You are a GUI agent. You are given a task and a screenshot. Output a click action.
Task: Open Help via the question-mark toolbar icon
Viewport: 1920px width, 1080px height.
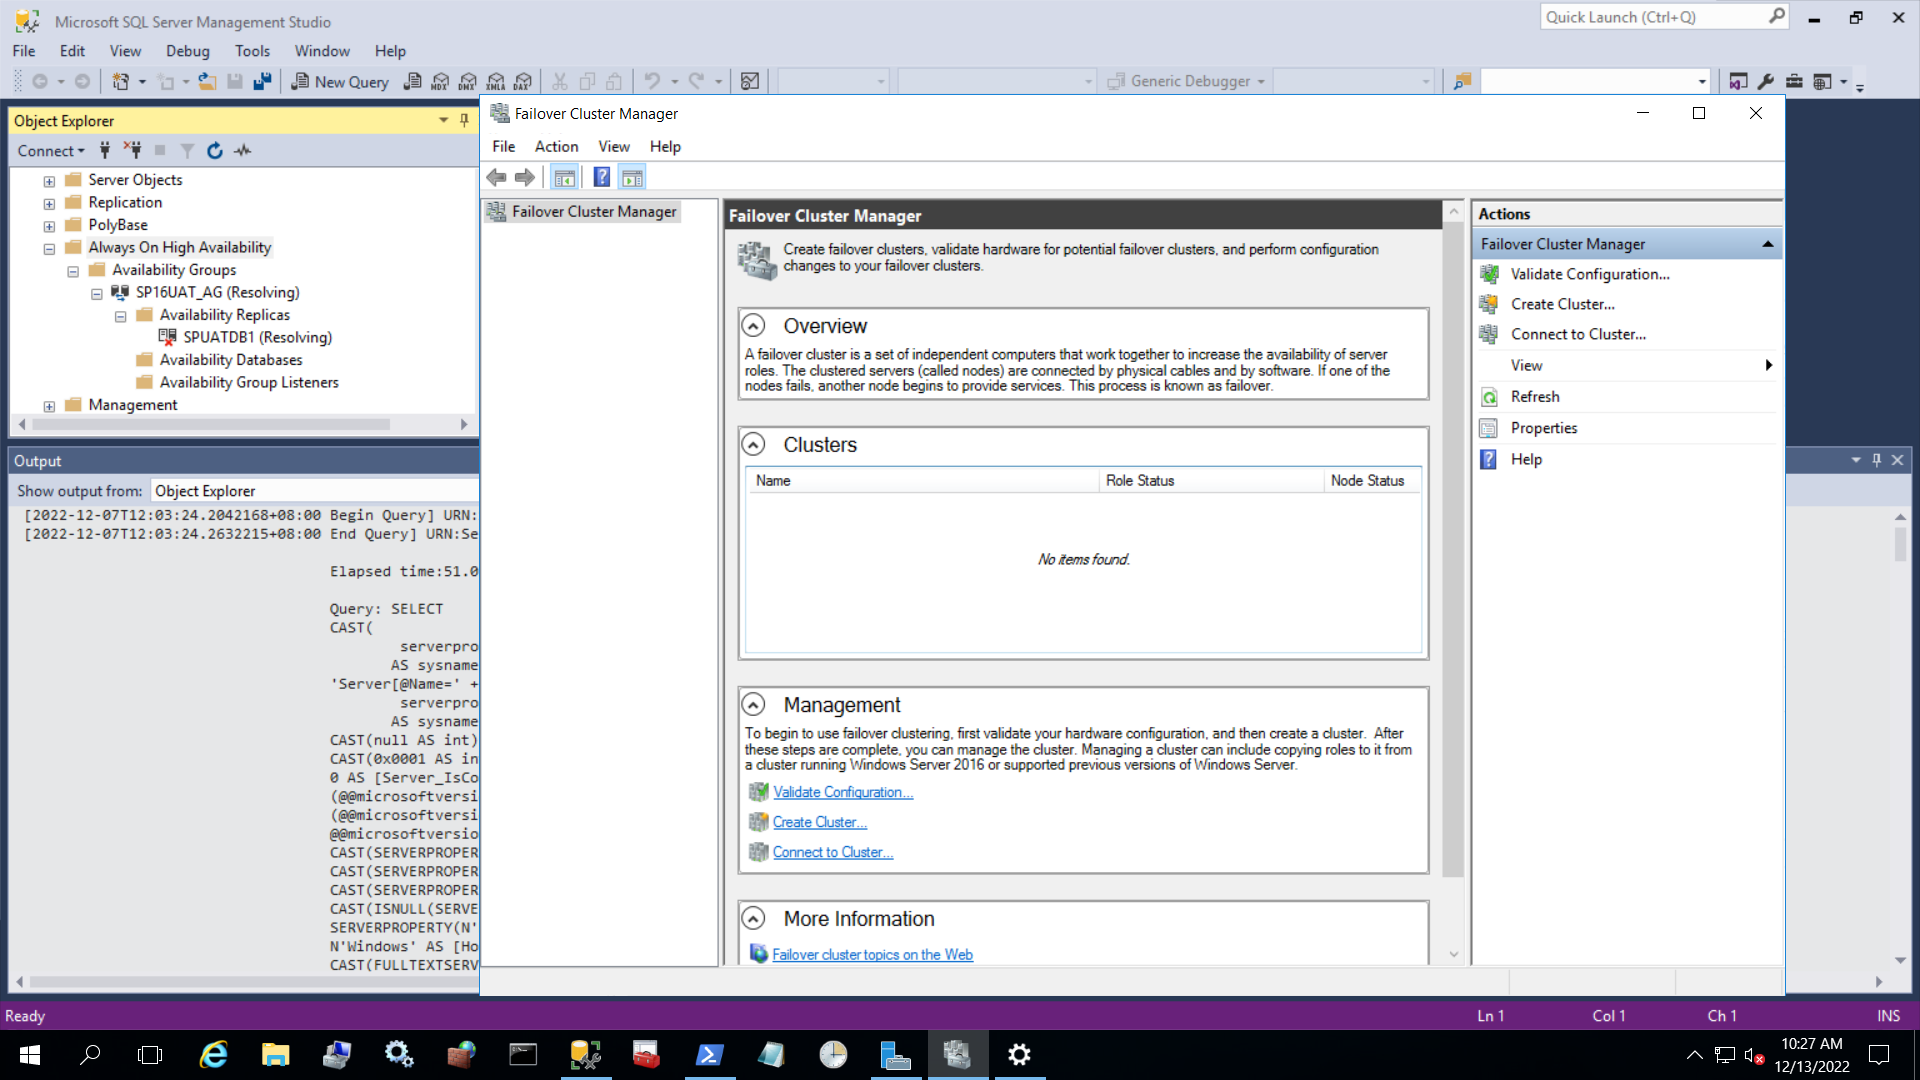(601, 177)
